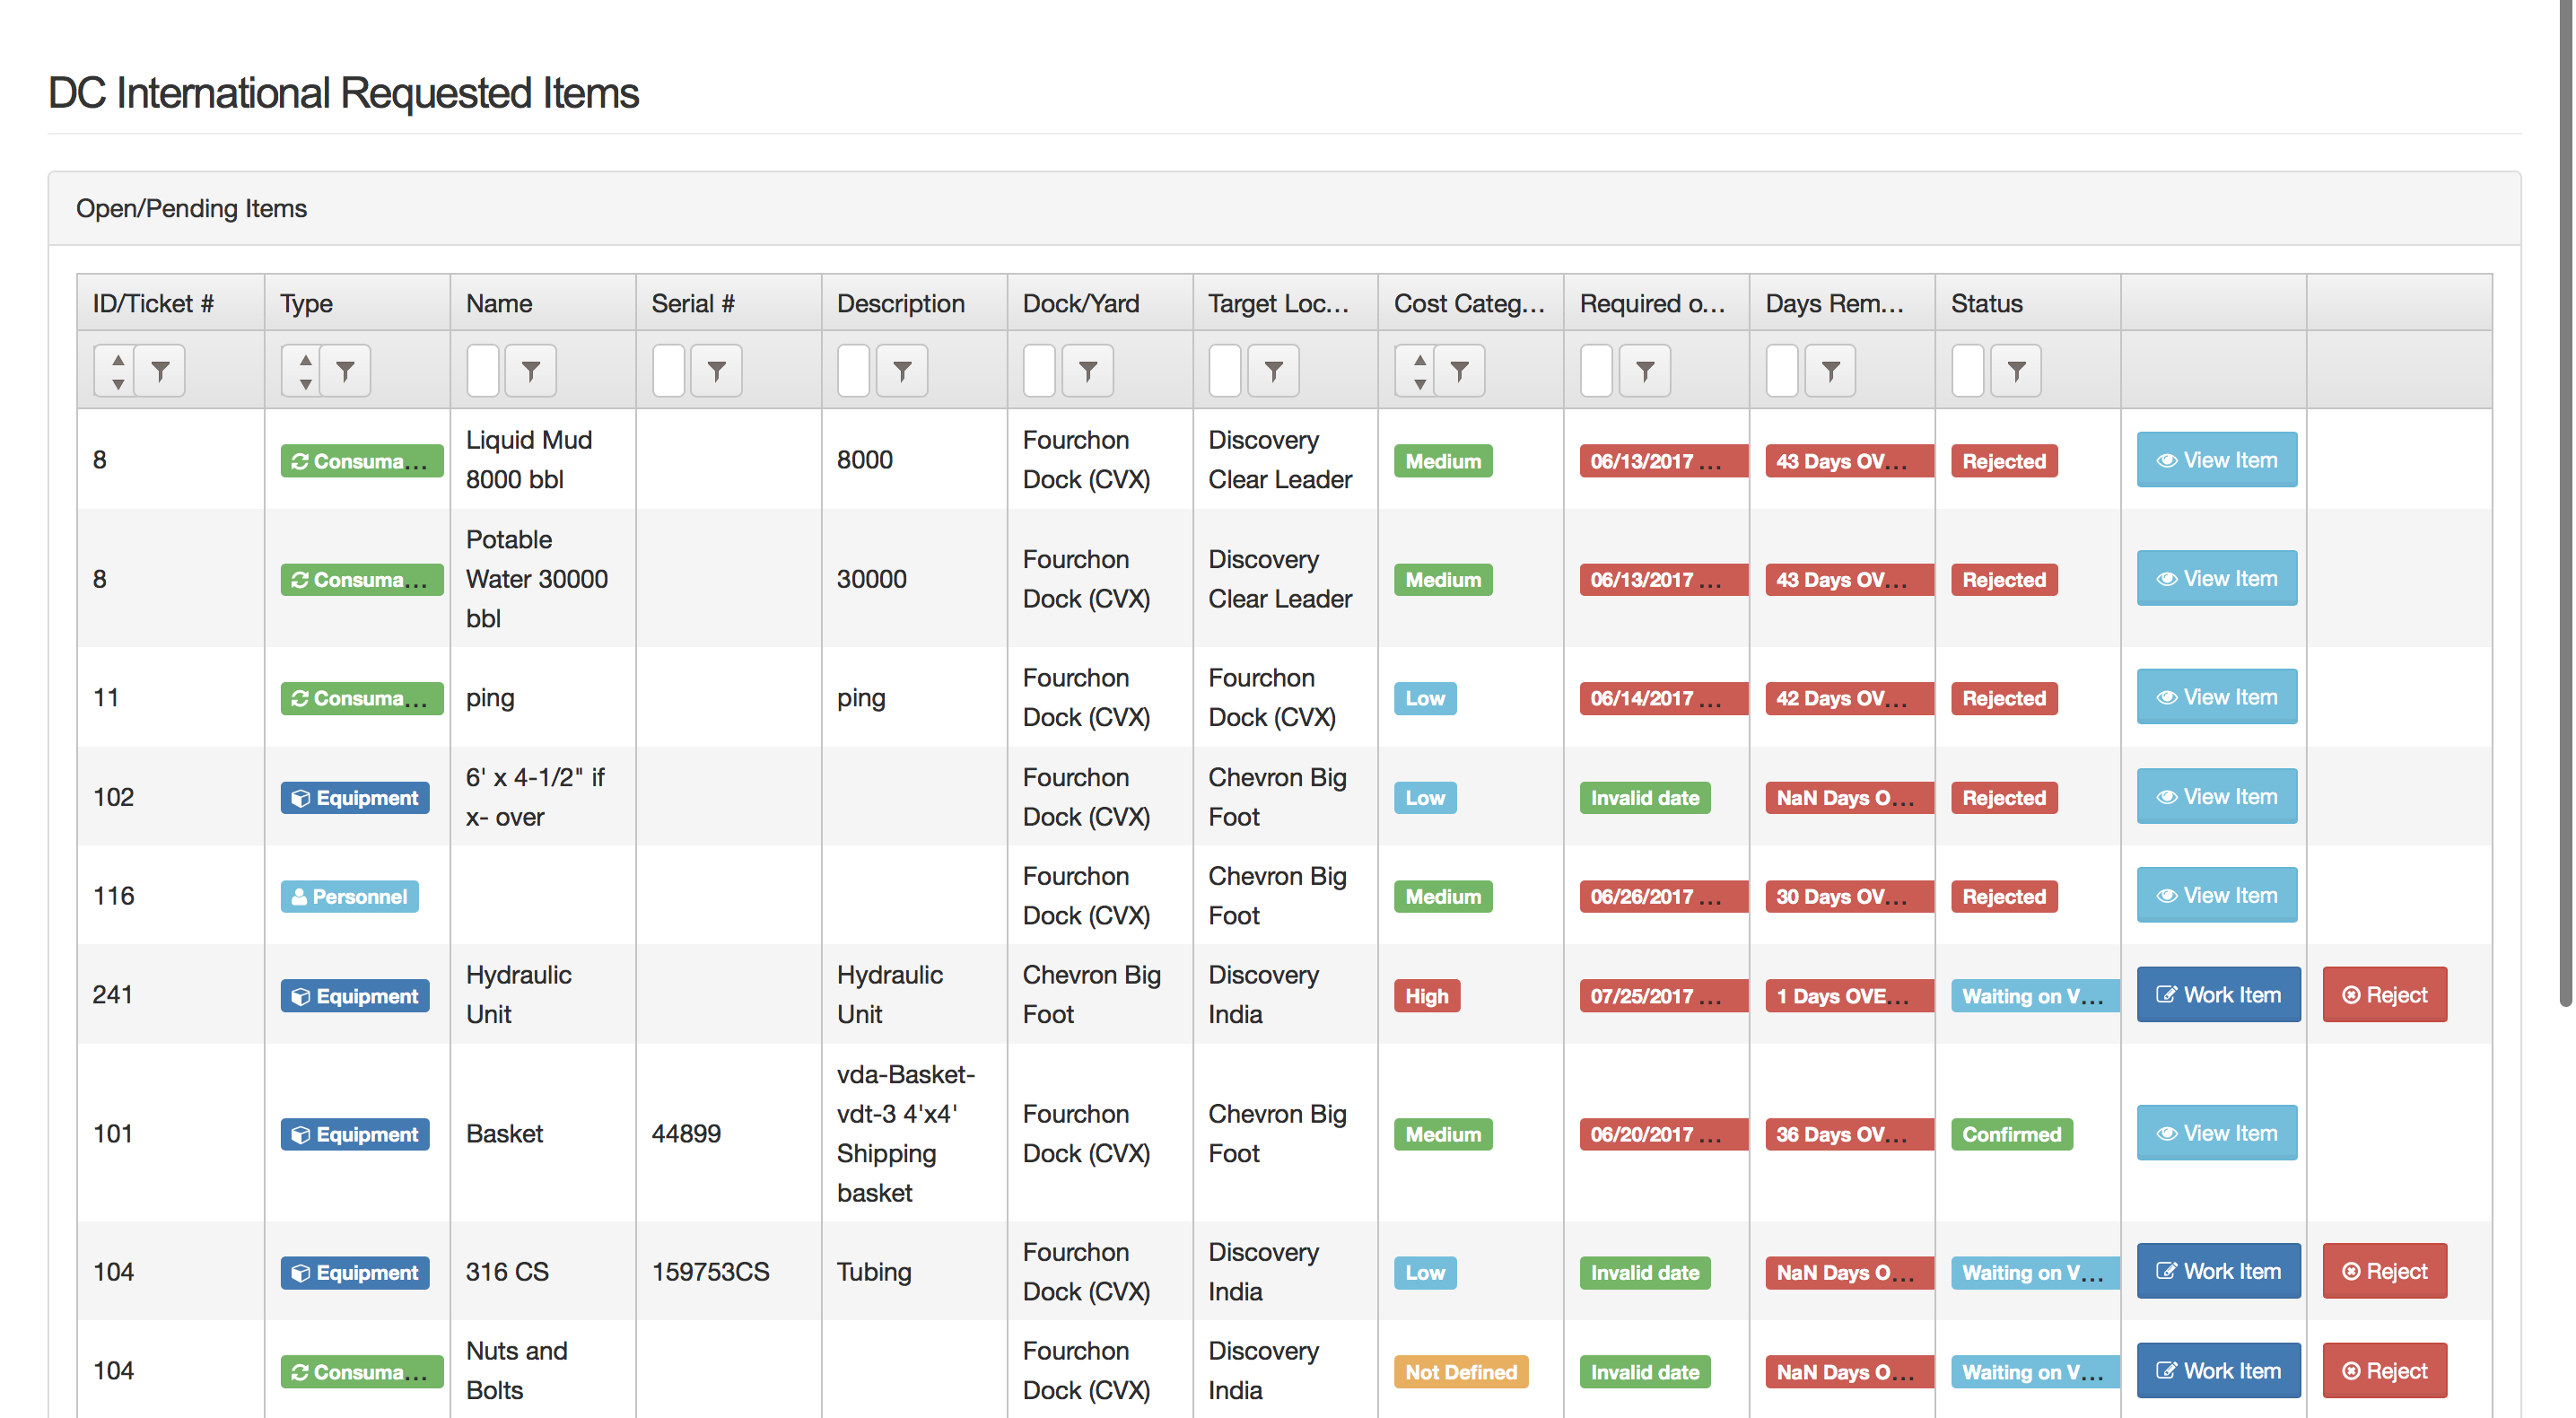Click the Status column filter toggle

coord(2016,369)
